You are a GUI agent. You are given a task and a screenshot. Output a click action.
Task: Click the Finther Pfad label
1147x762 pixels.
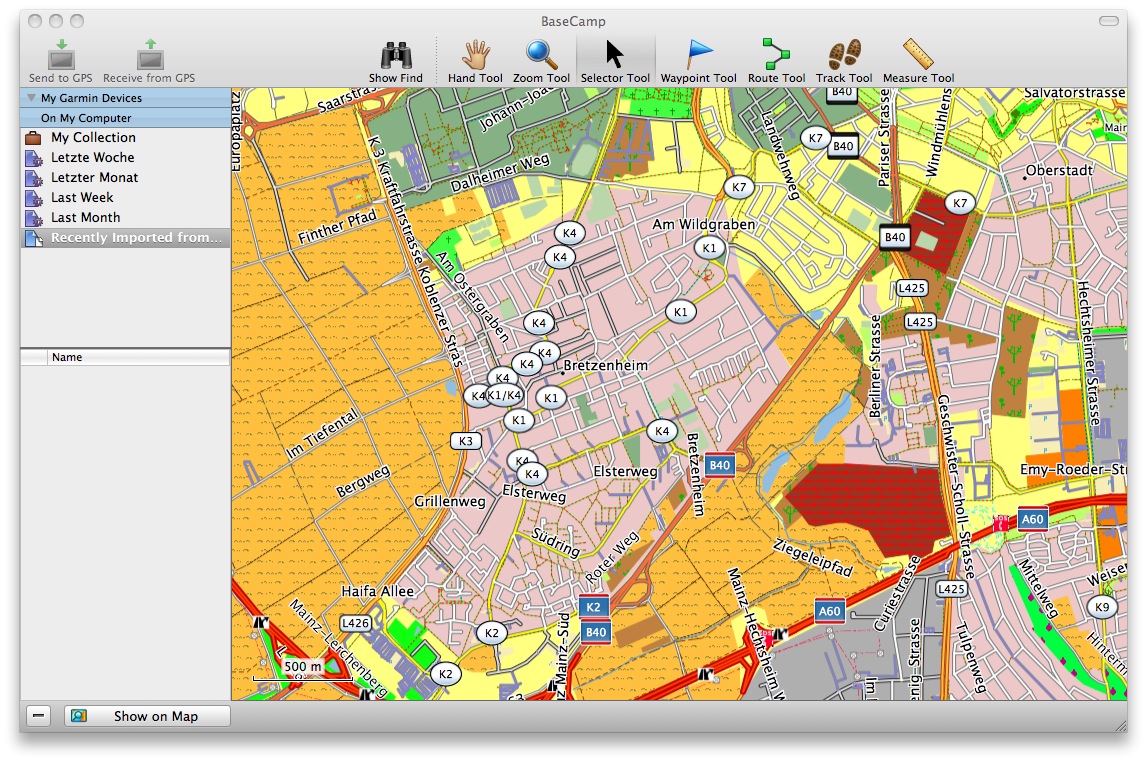[336, 227]
